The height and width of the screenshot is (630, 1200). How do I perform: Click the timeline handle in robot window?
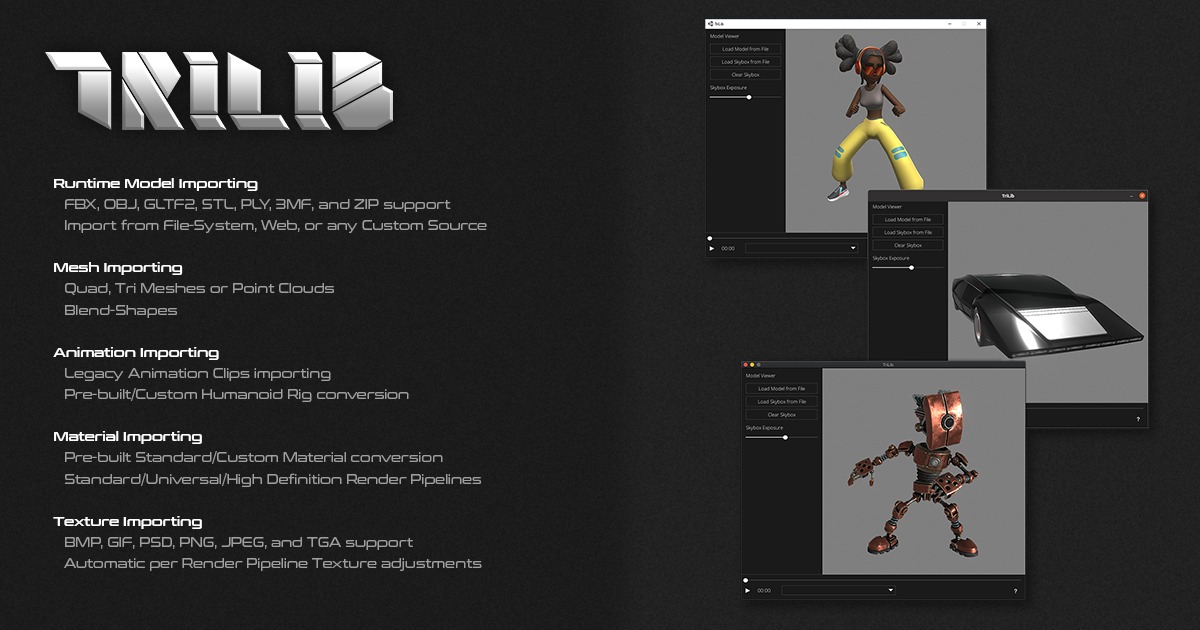click(745, 580)
